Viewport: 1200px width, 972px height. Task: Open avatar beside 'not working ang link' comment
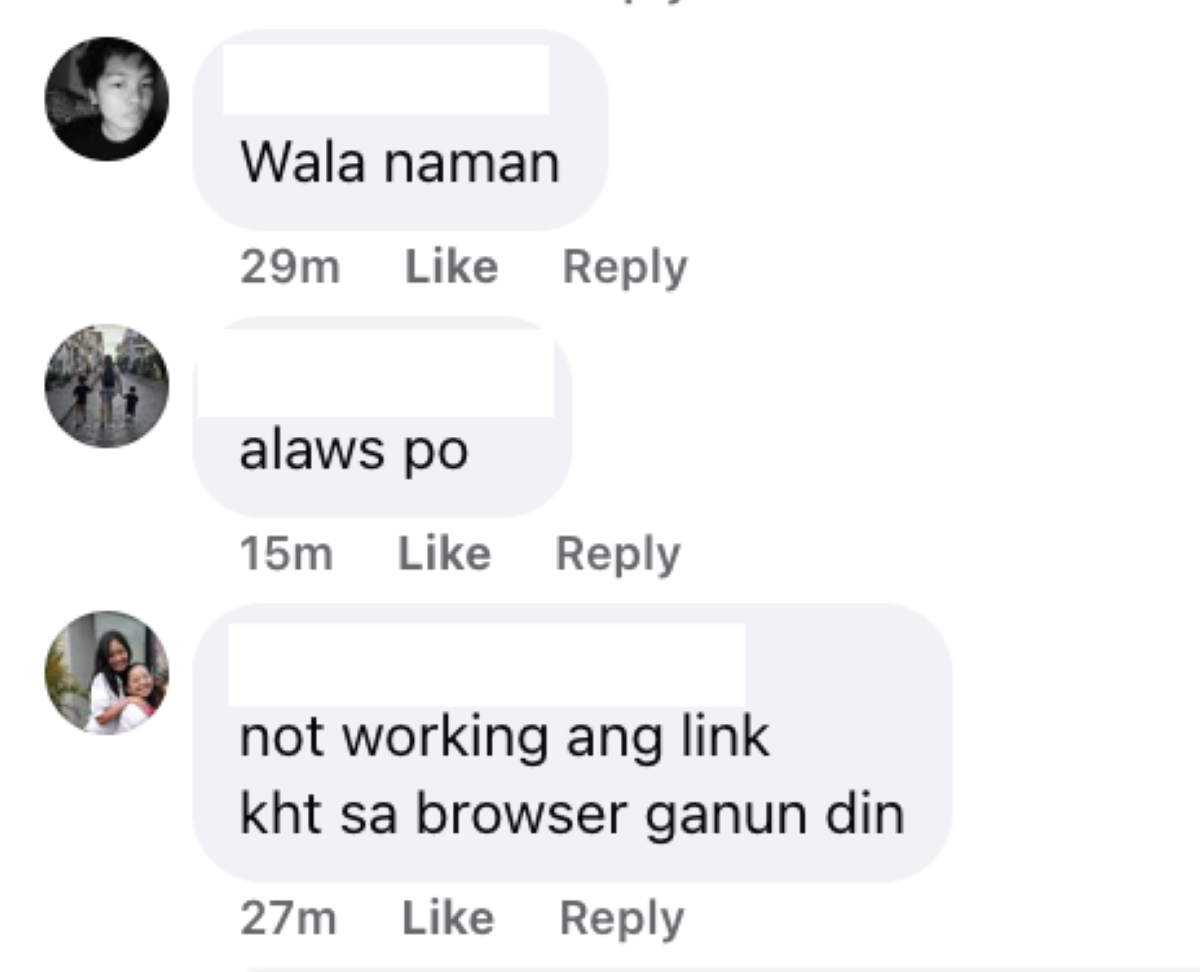tap(107, 673)
